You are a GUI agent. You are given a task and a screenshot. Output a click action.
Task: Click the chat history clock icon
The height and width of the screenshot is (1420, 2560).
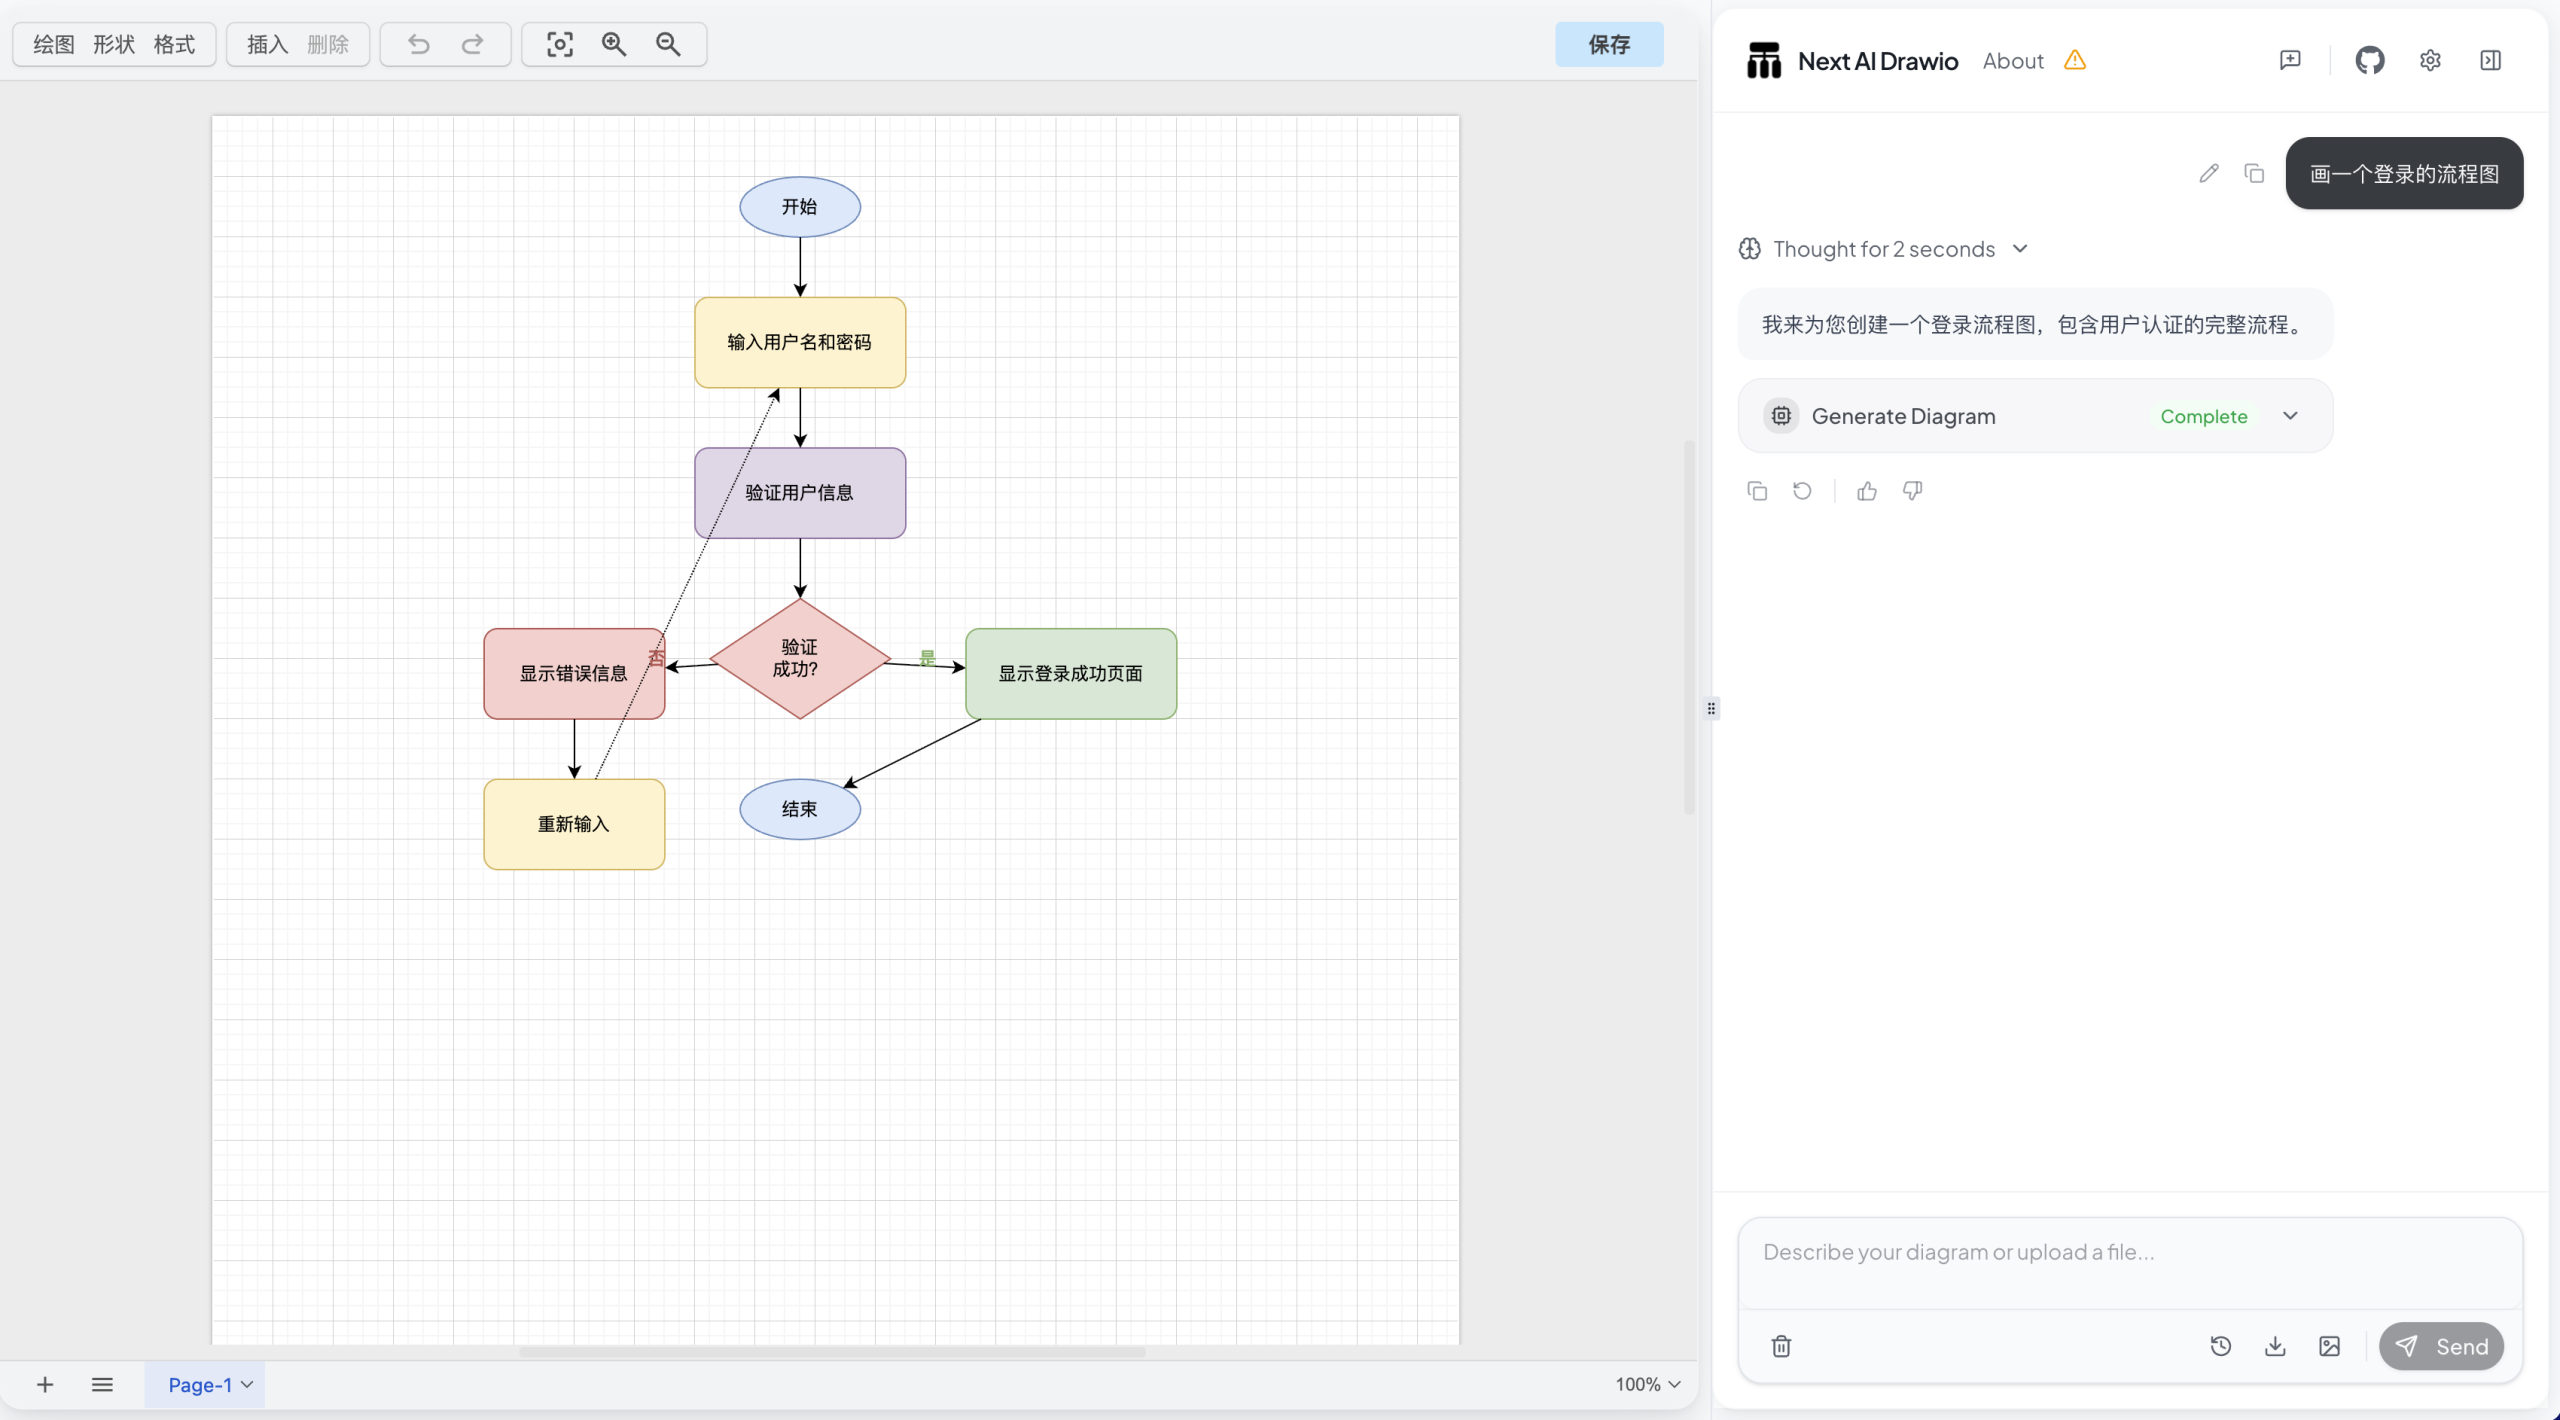click(2220, 1346)
